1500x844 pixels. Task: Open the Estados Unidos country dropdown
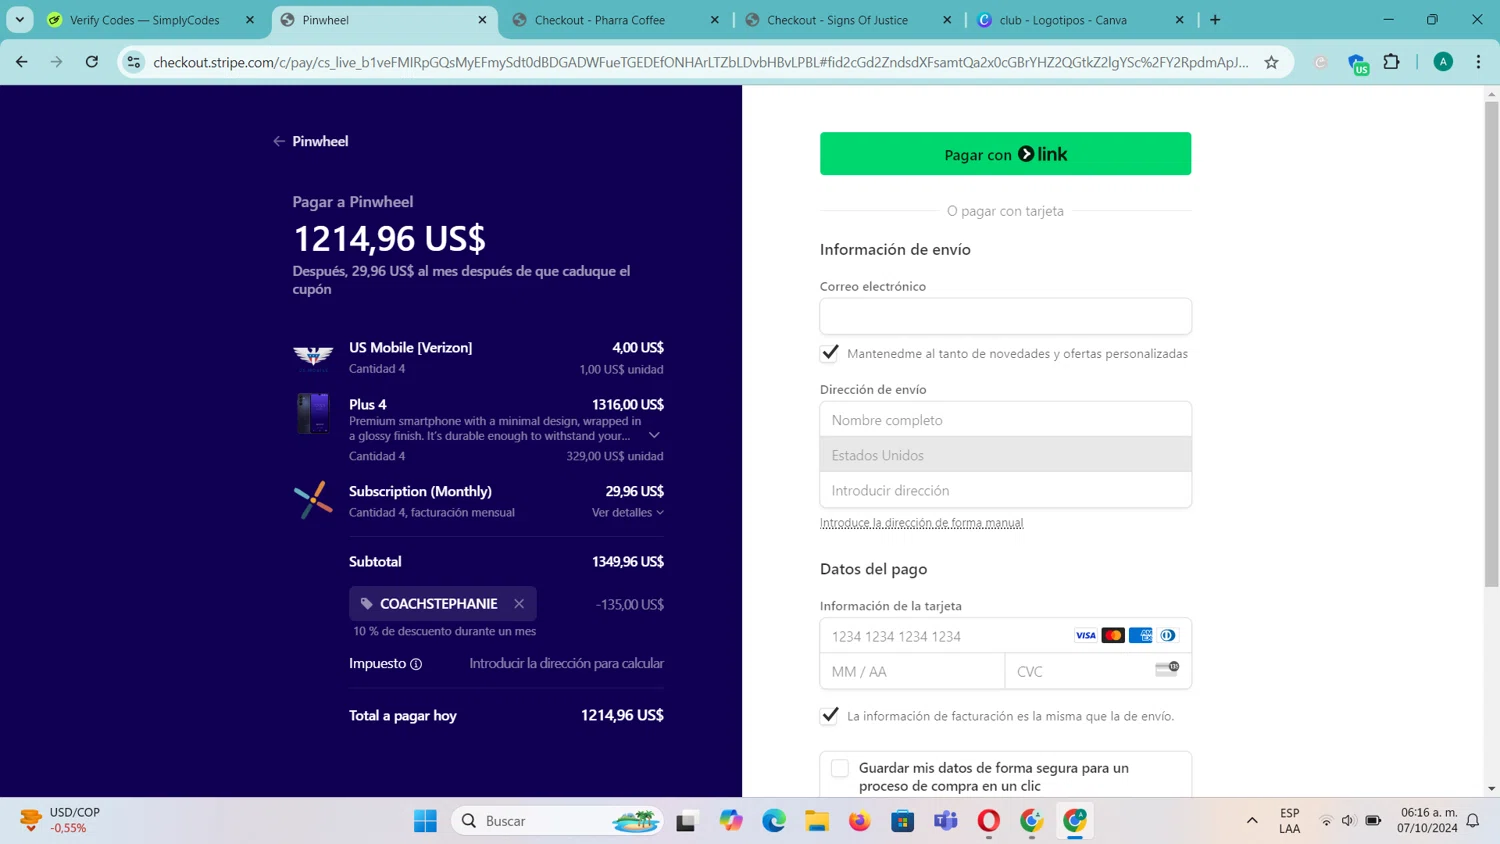[x=1005, y=455]
